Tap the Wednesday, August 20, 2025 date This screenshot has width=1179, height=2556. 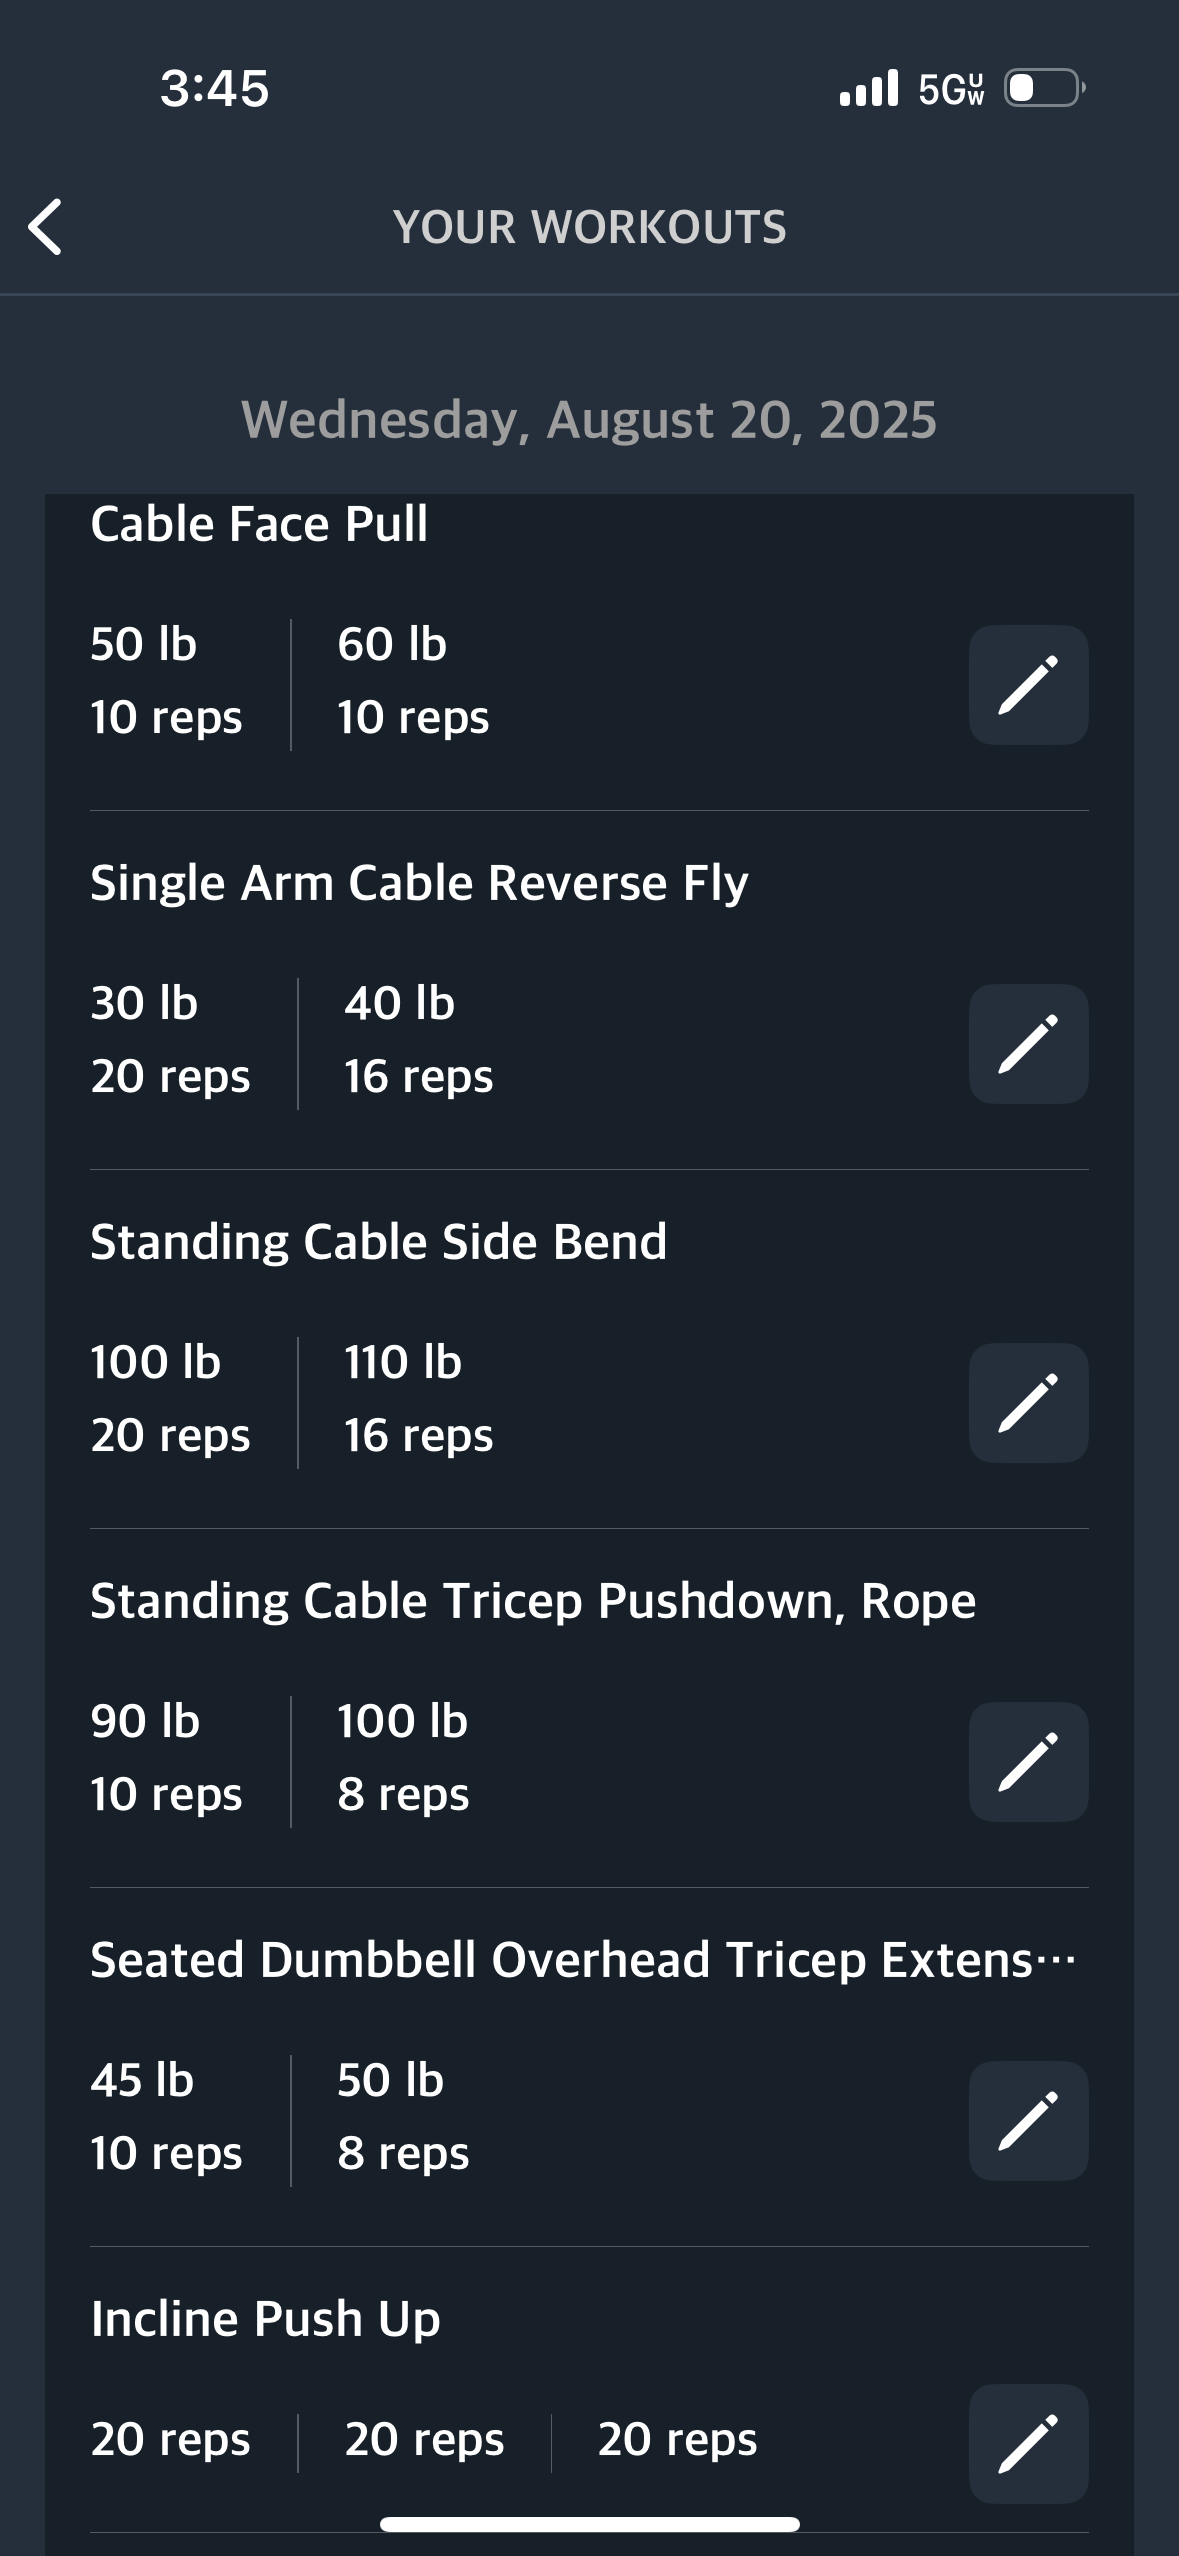tap(589, 419)
